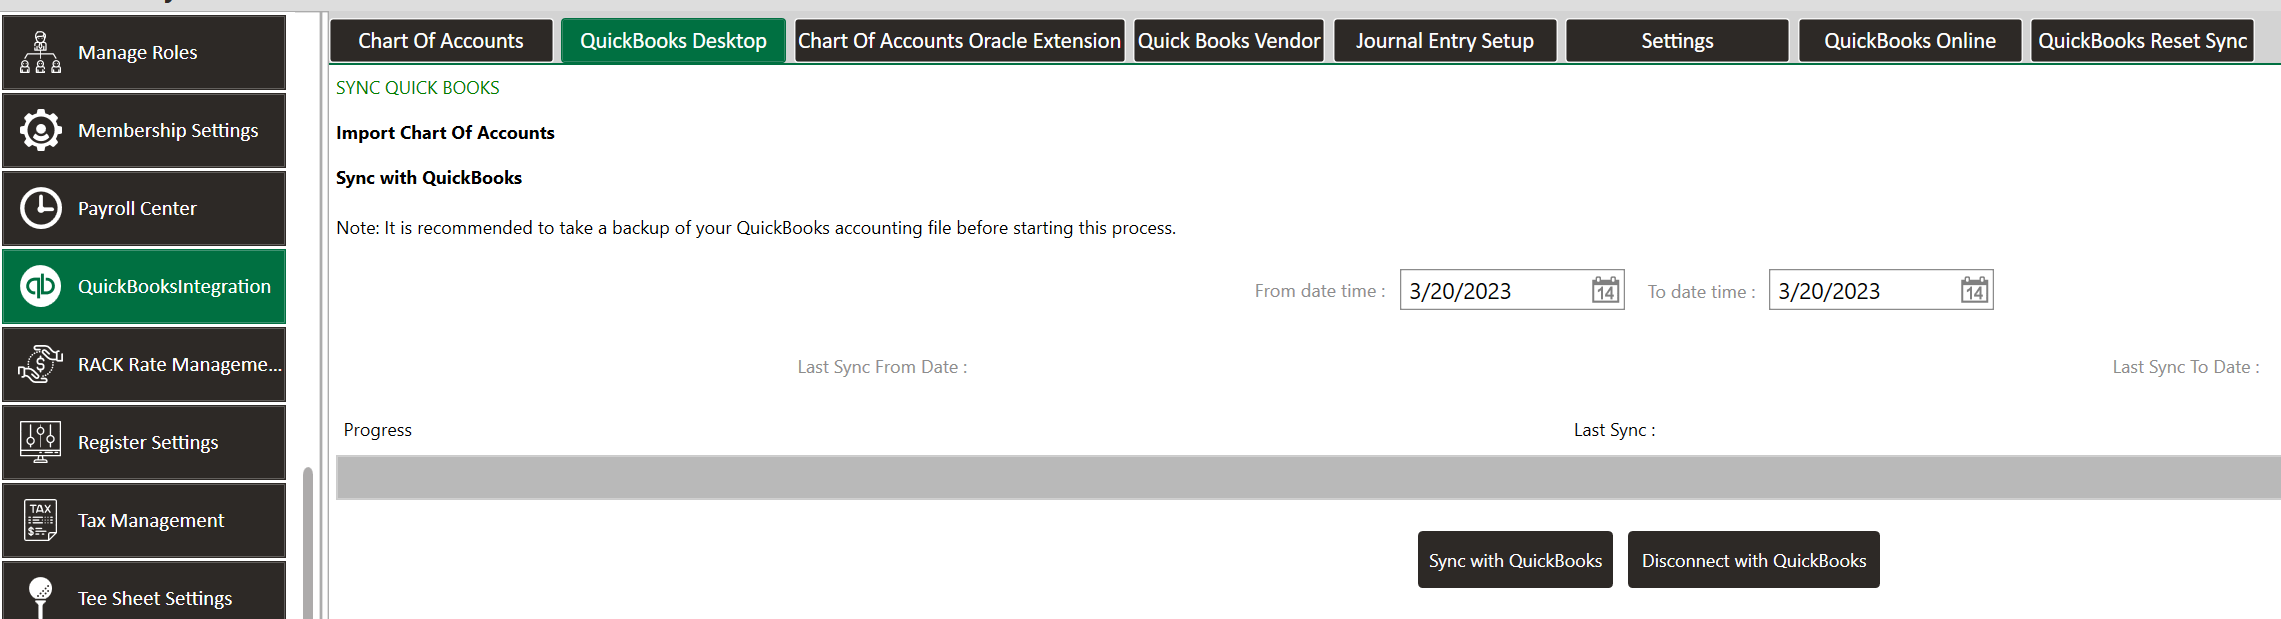This screenshot has height=619, width=2281.
Task: Click the Payroll Center clock icon
Action: coord(40,208)
